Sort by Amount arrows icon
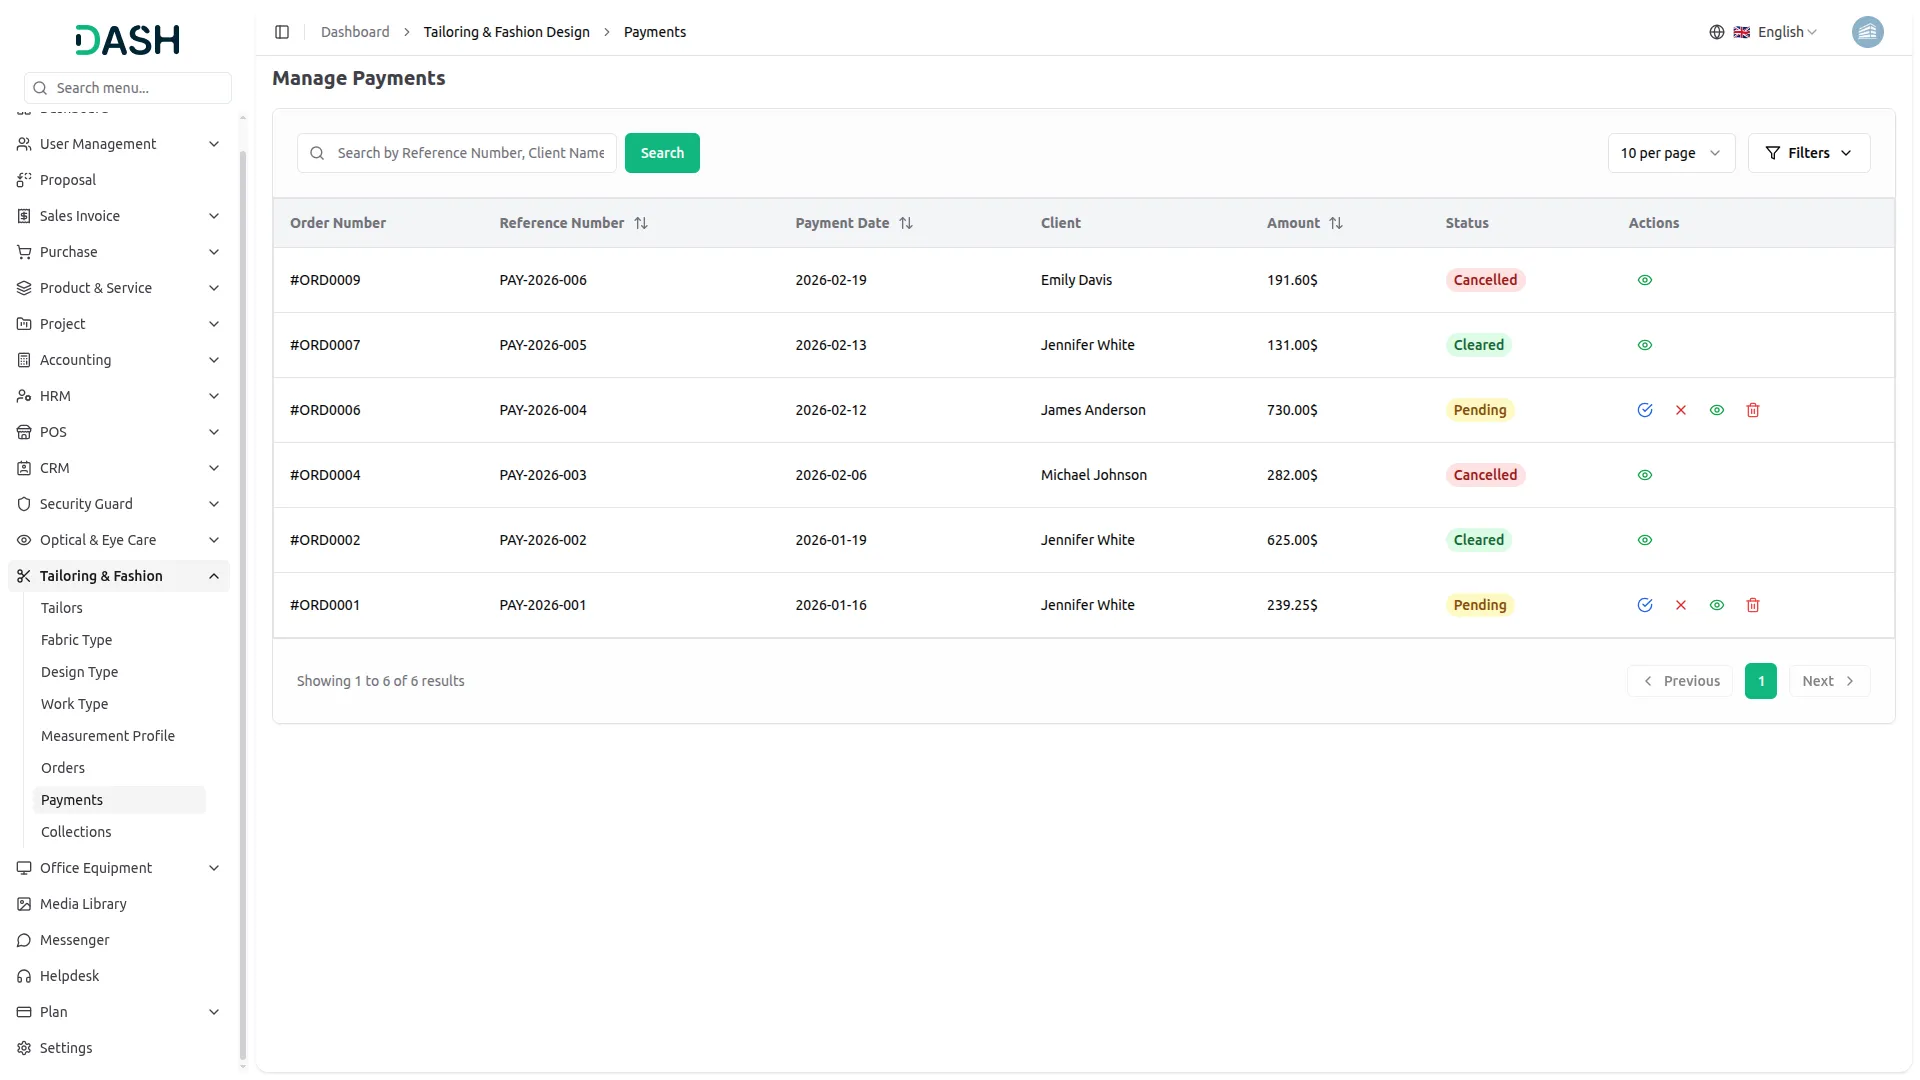The image size is (1920, 1080). coord(1335,223)
